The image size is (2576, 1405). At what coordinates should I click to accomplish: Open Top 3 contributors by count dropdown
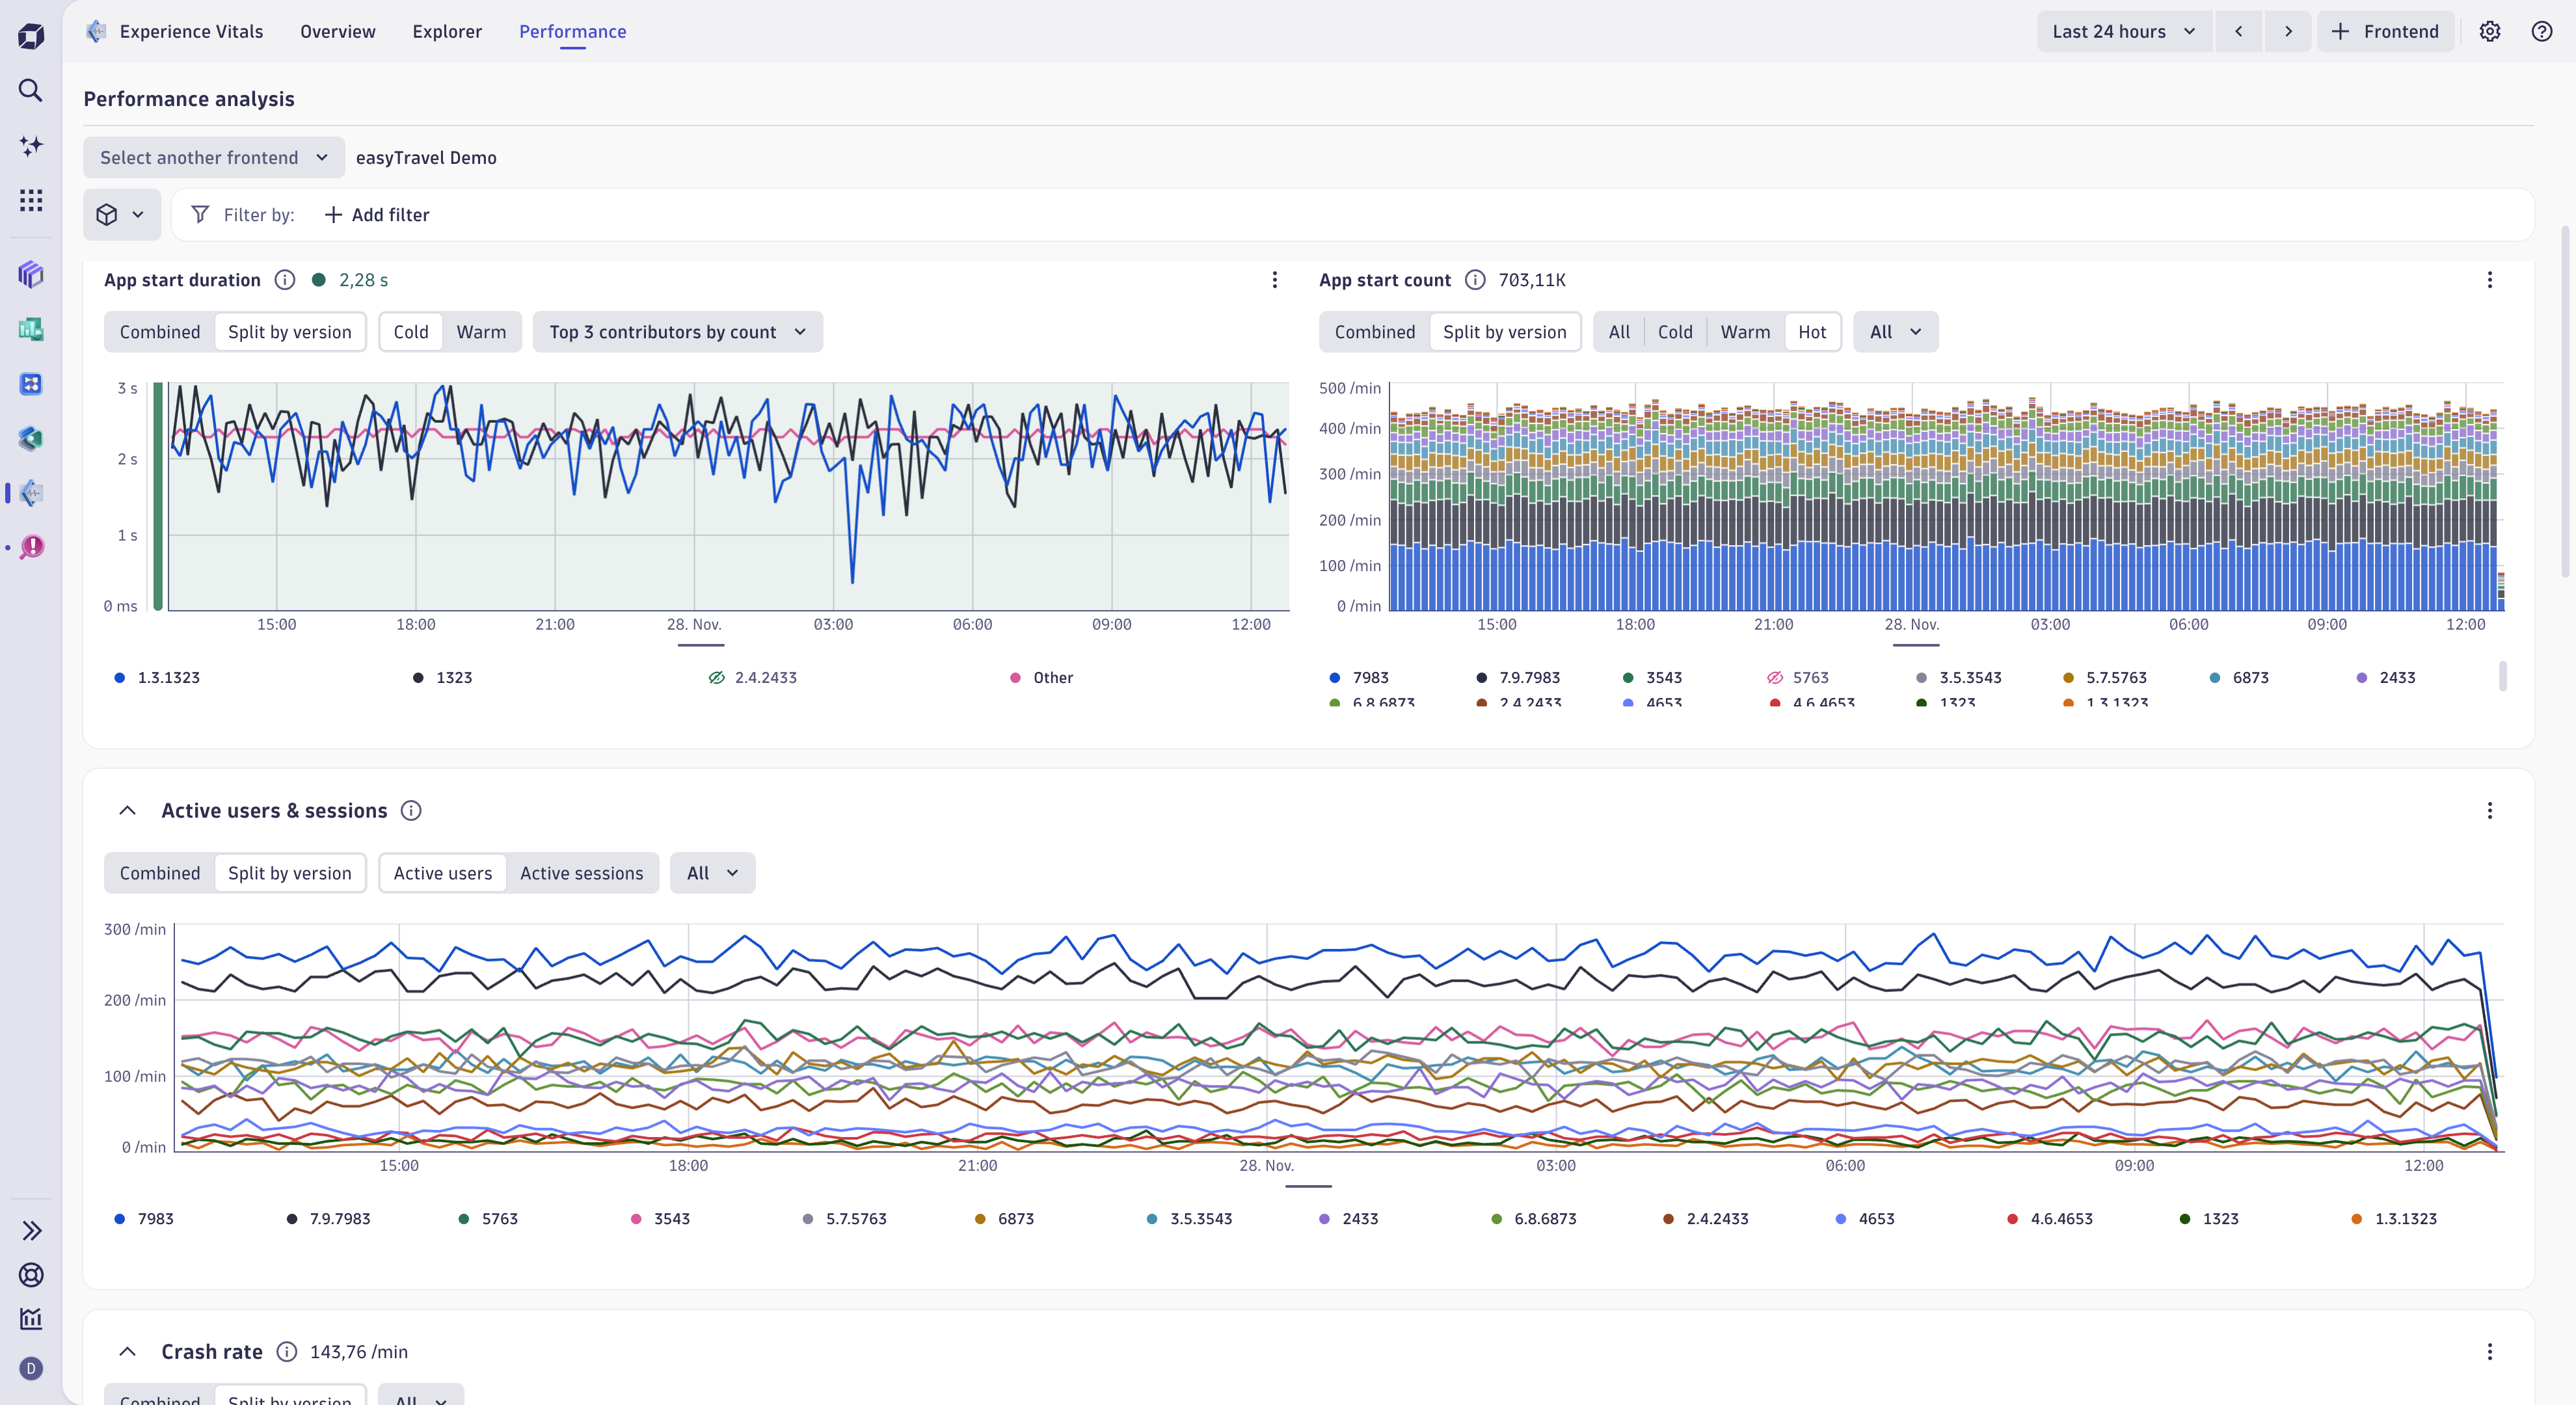click(x=677, y=332)
